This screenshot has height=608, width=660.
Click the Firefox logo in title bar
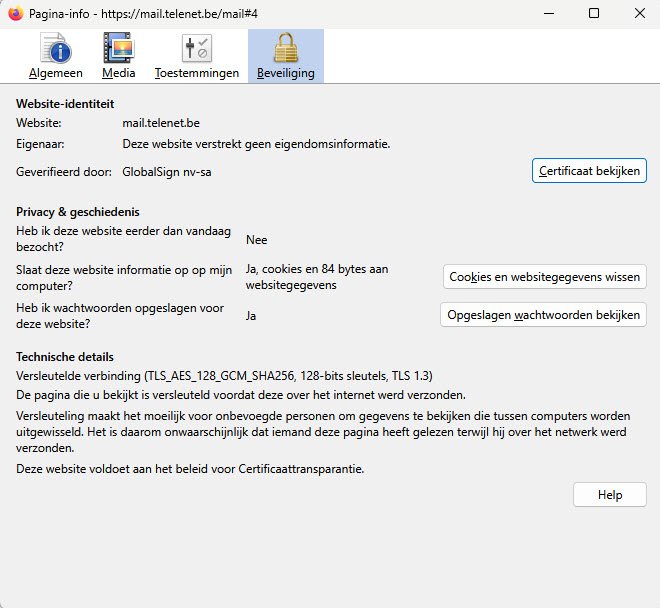(16, 14)
